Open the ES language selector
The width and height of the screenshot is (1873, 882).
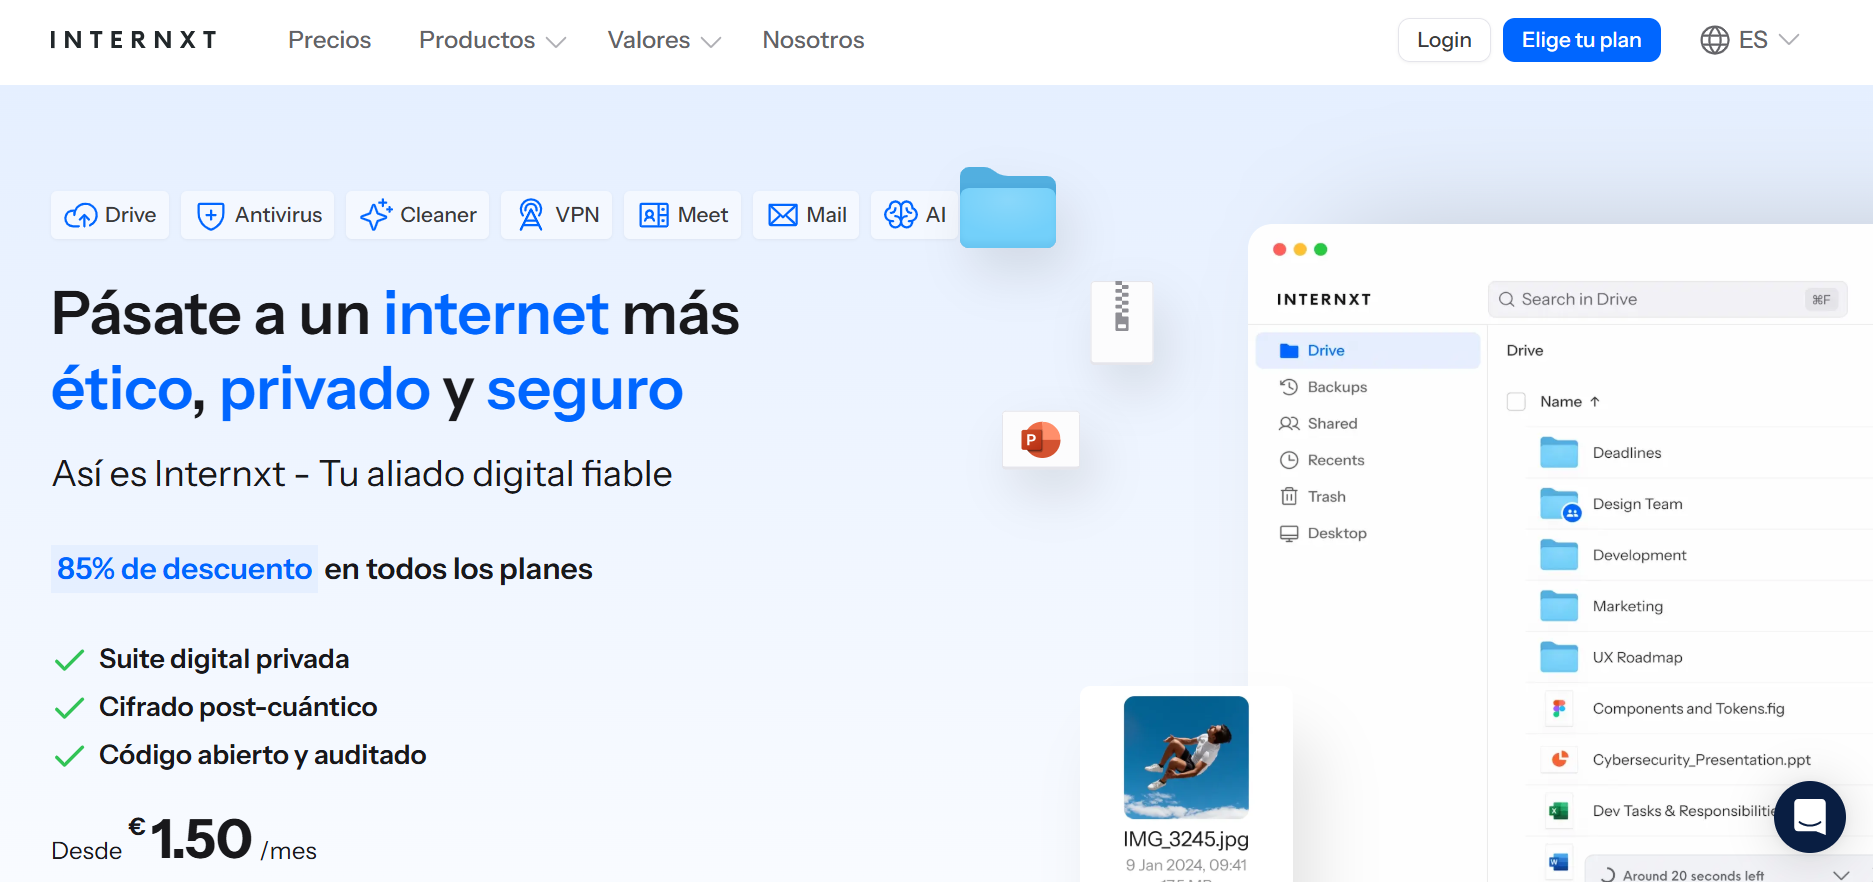pos(1750,40)
